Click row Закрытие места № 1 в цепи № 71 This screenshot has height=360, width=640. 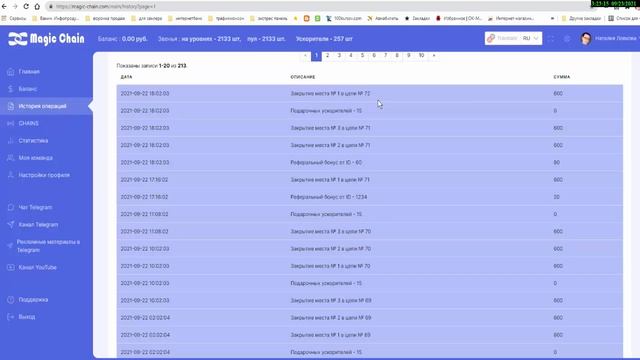(370, 180)
